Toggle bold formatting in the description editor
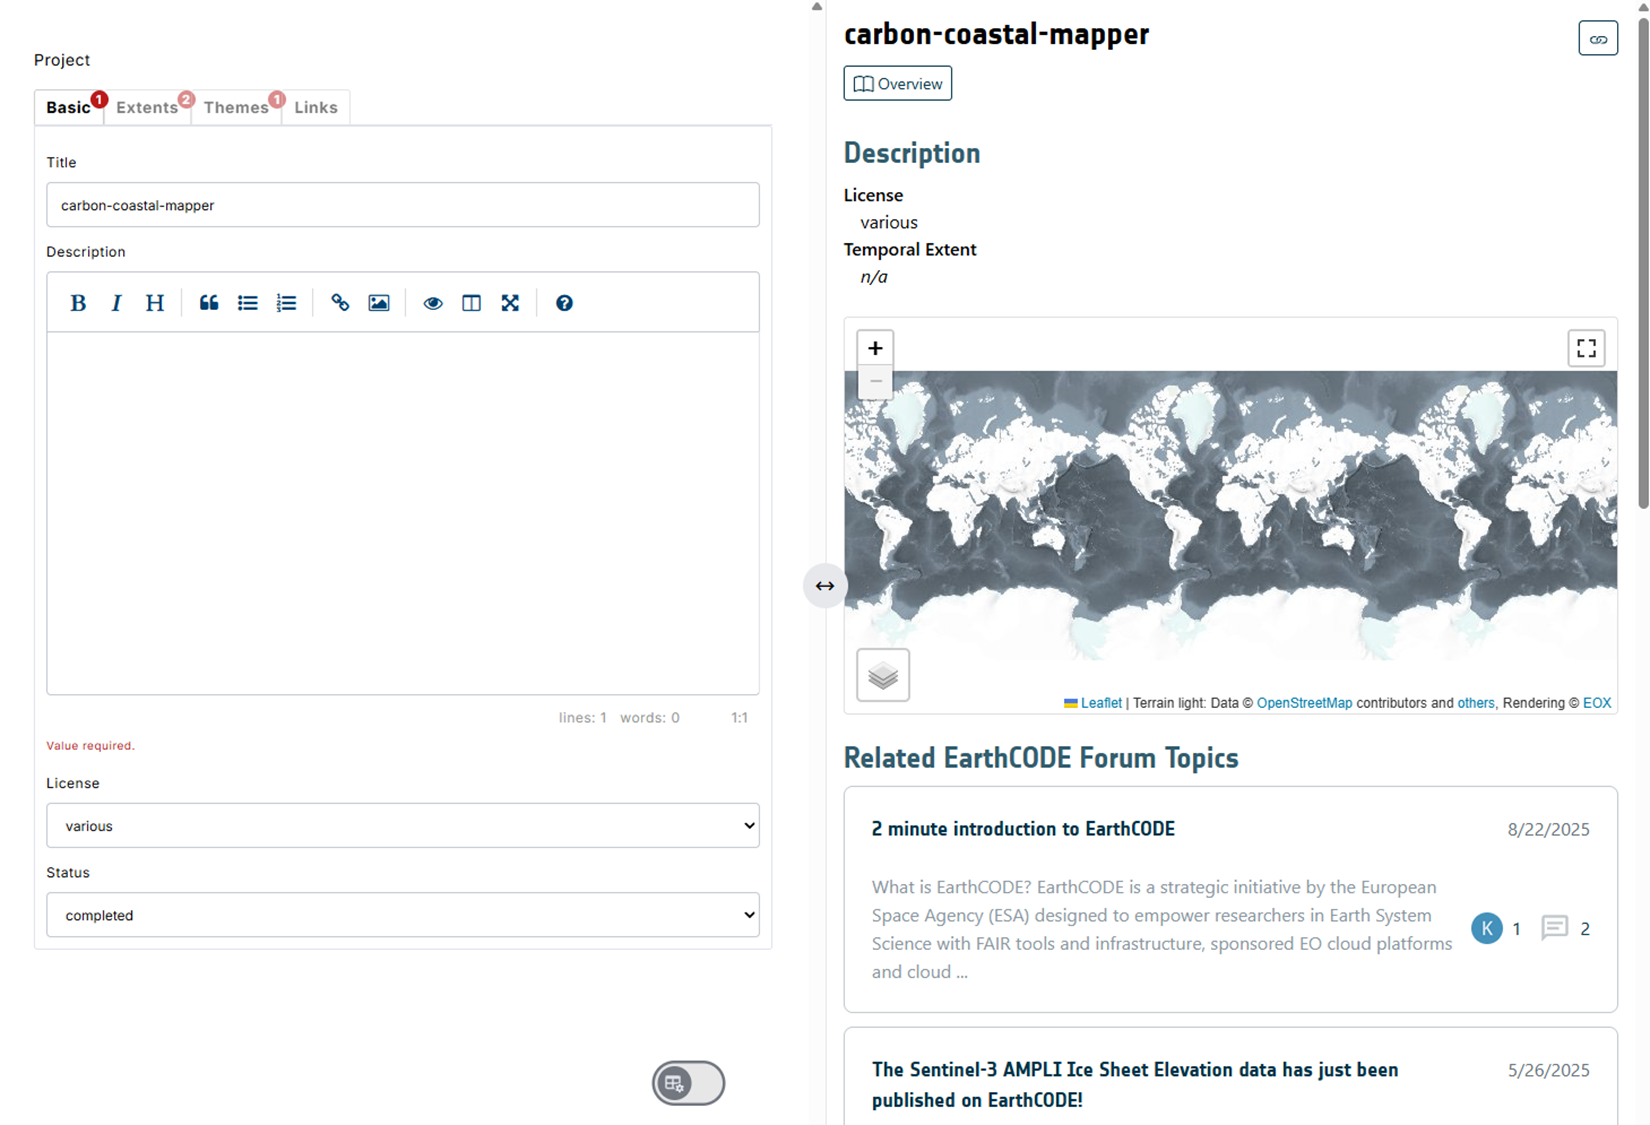Image resolution: width=1650 pixels, height=1125 pixels. pos(78,302)
